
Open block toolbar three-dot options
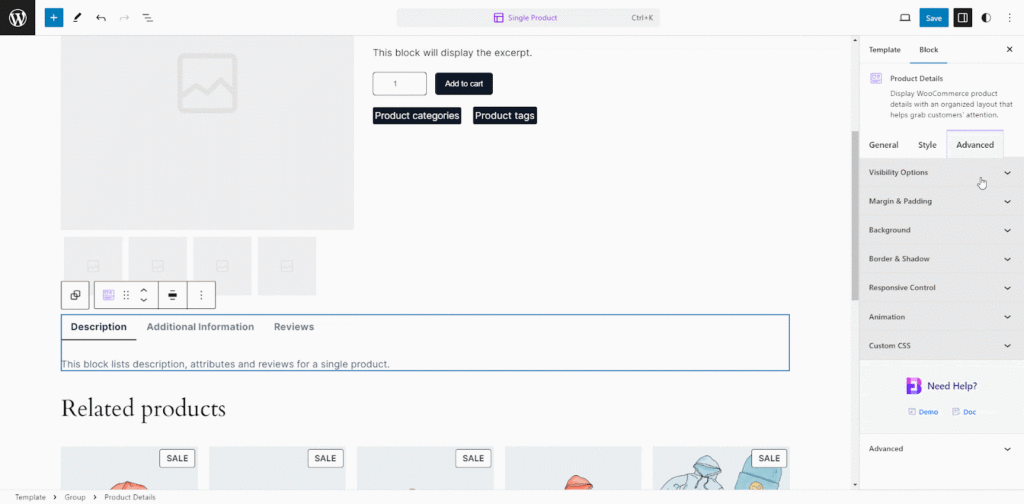pos(201,295)
